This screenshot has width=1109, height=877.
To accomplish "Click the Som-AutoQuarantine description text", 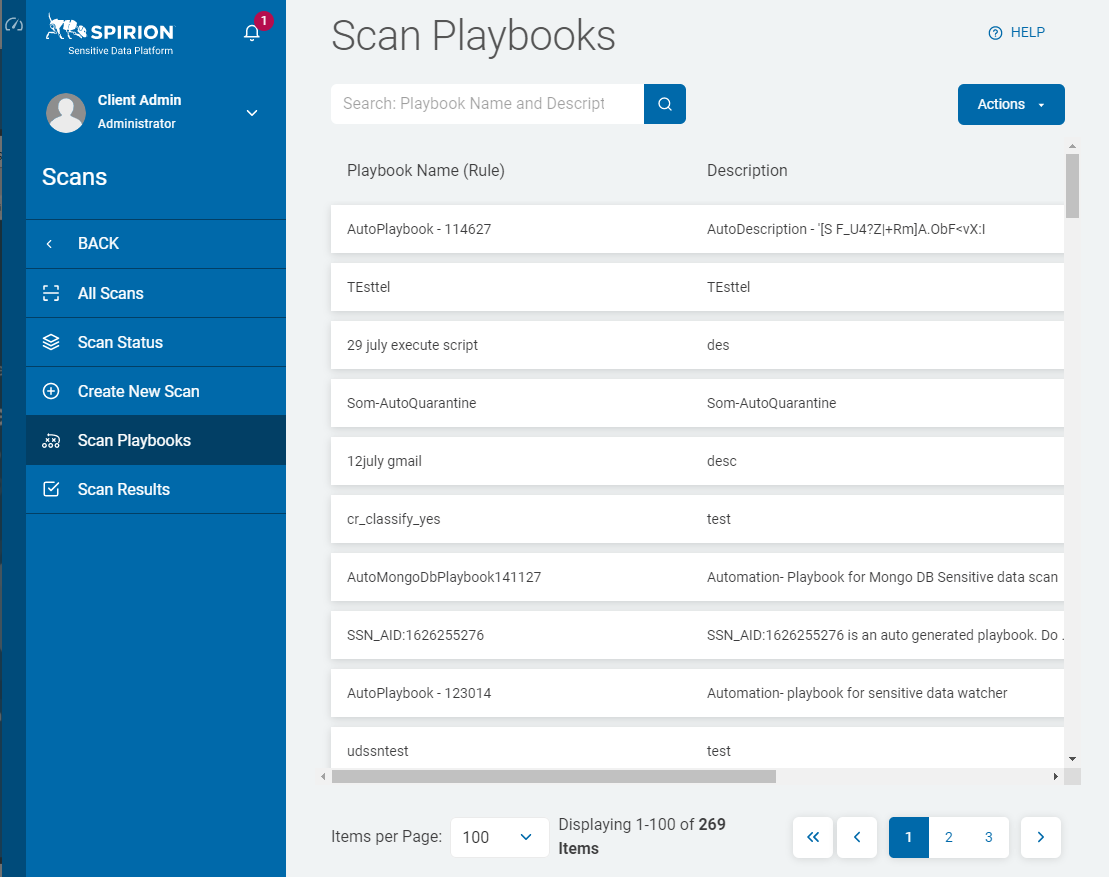I will pyautogui.click(x=772, y=403).
